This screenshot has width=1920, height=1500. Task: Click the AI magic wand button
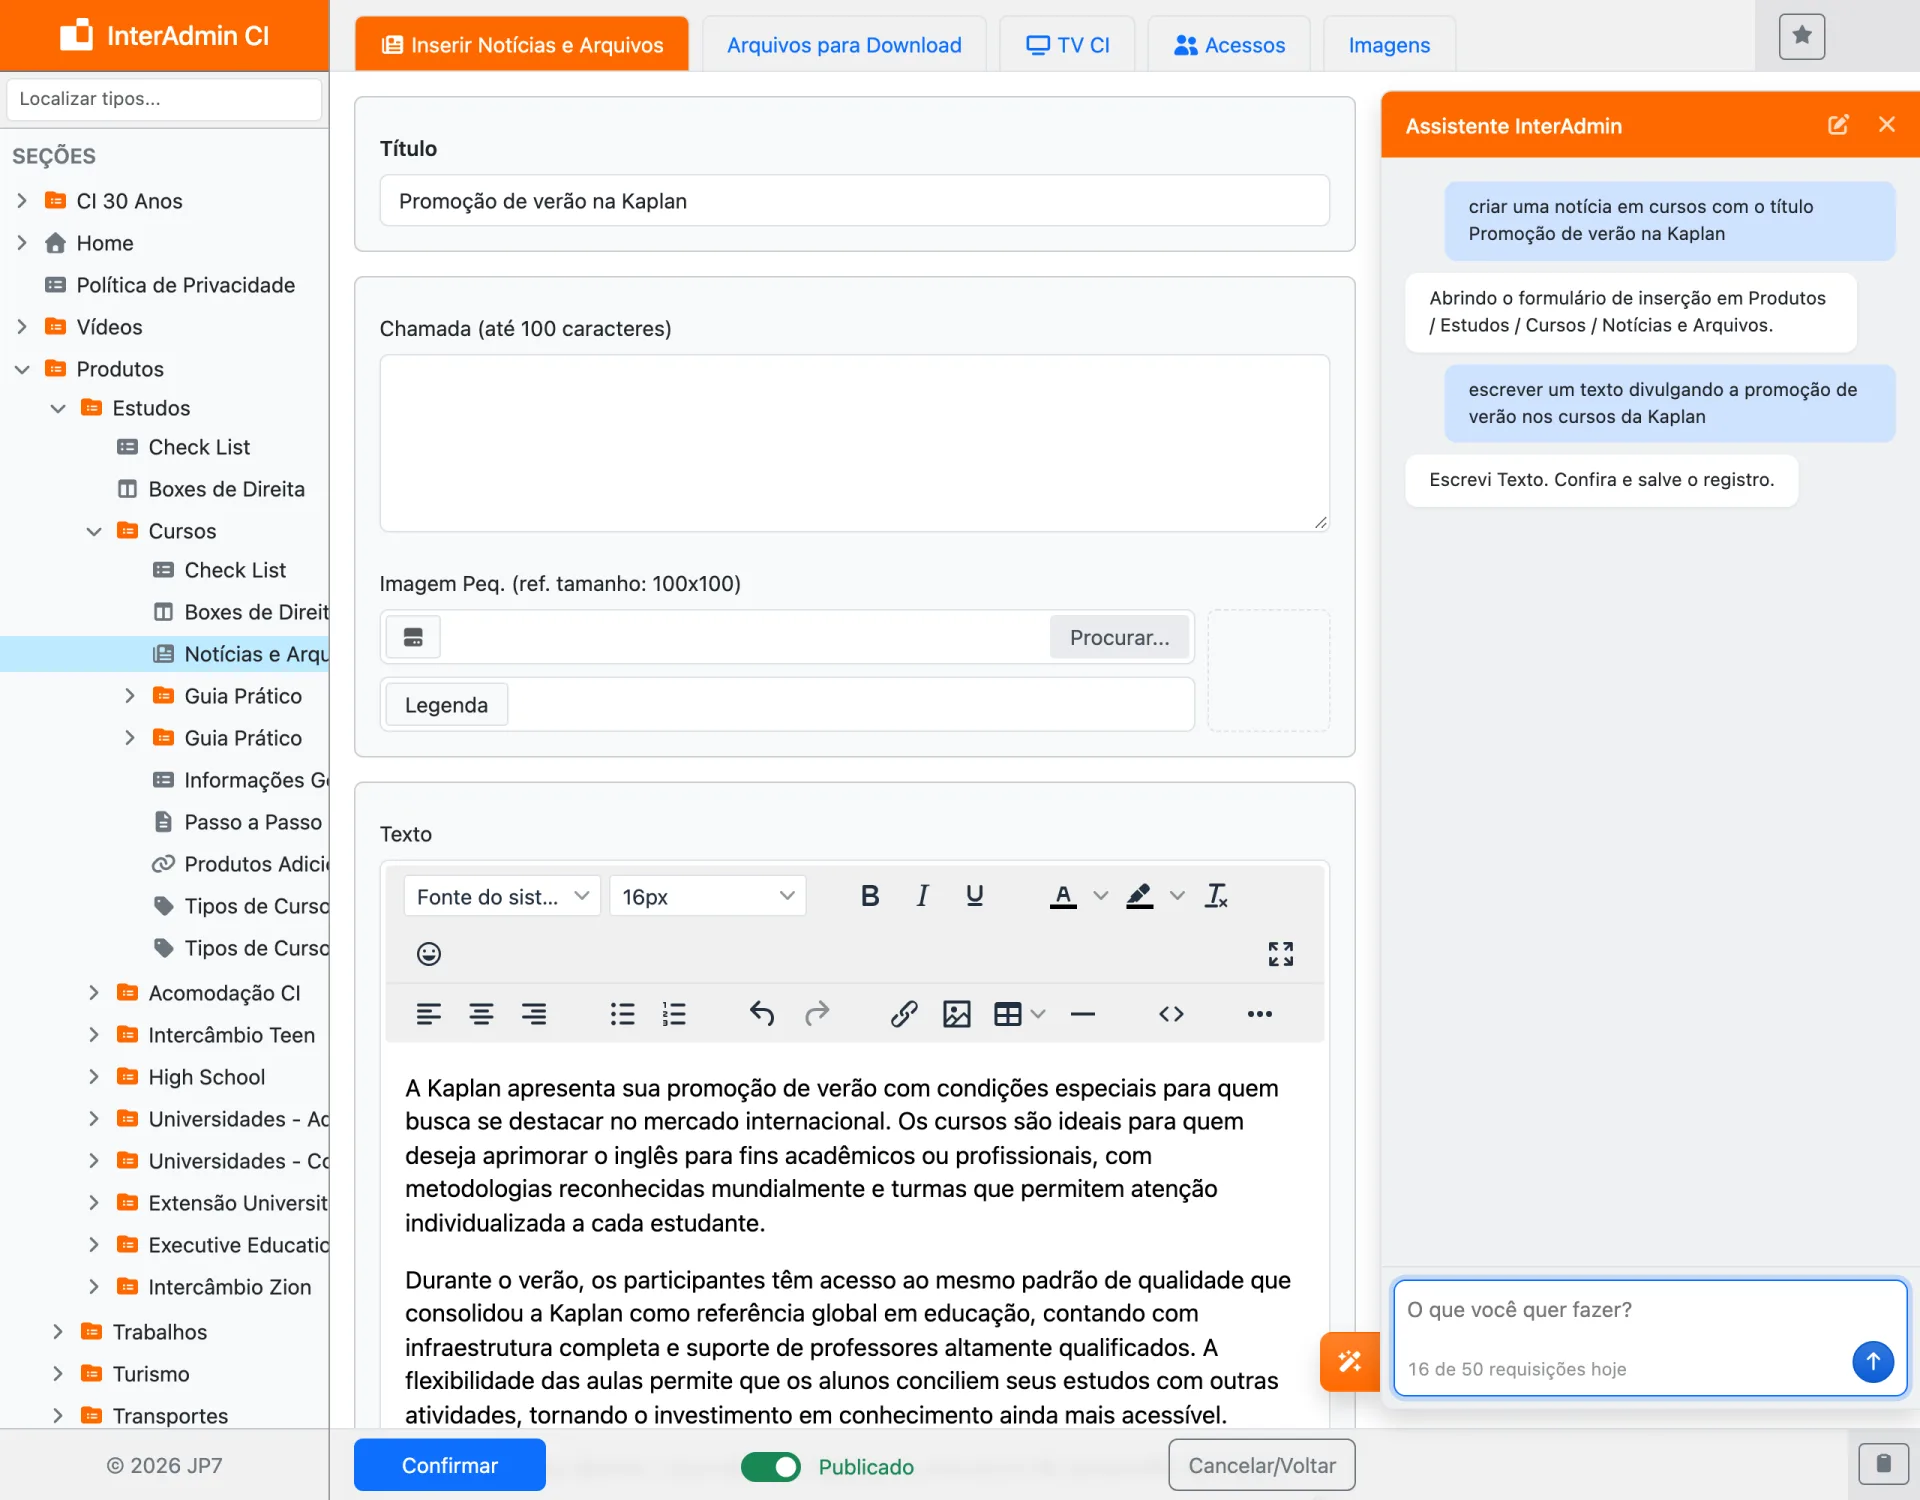point(1350,1361)
